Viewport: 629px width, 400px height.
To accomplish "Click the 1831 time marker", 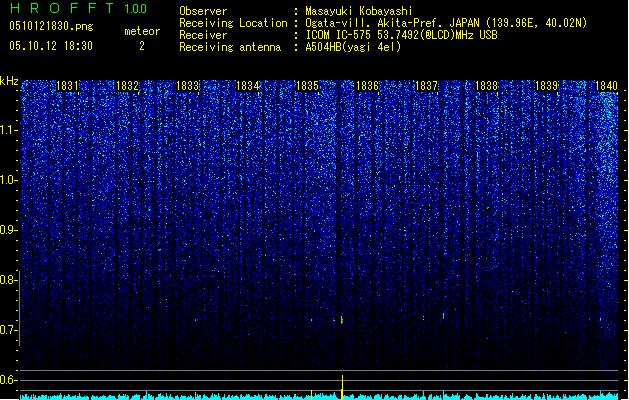I will (67, 85).
